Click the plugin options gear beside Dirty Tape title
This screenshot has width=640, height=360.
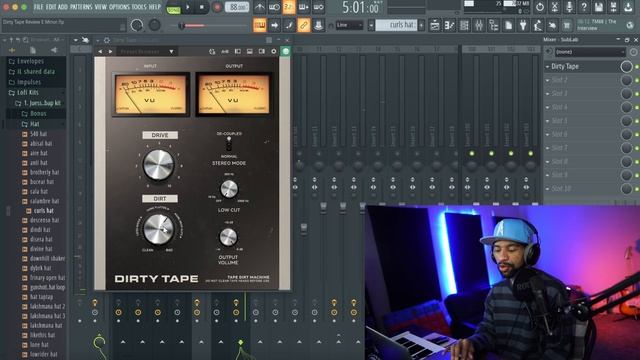[x=107, y=40]
